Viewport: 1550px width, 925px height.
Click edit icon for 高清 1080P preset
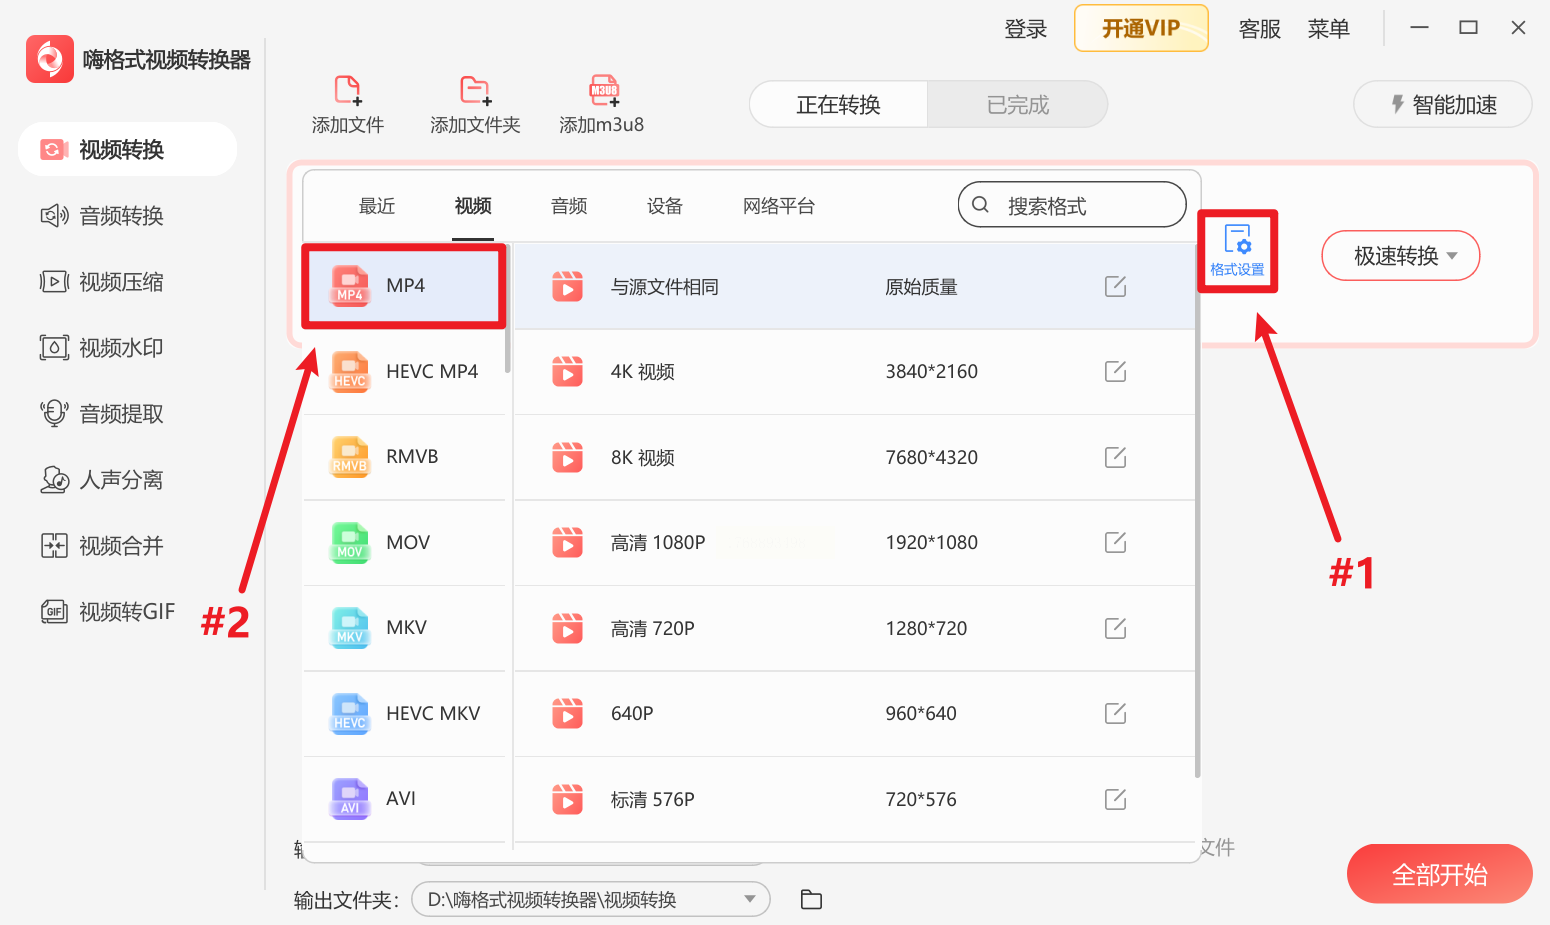click(x=1115, y=543)
